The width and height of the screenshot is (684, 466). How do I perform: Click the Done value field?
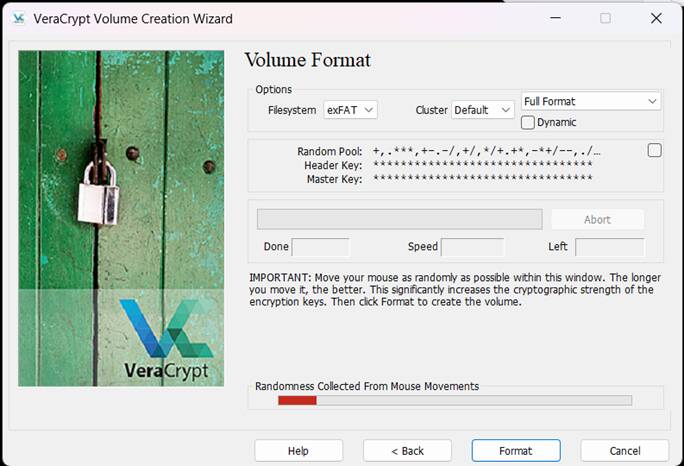(321, 247)
